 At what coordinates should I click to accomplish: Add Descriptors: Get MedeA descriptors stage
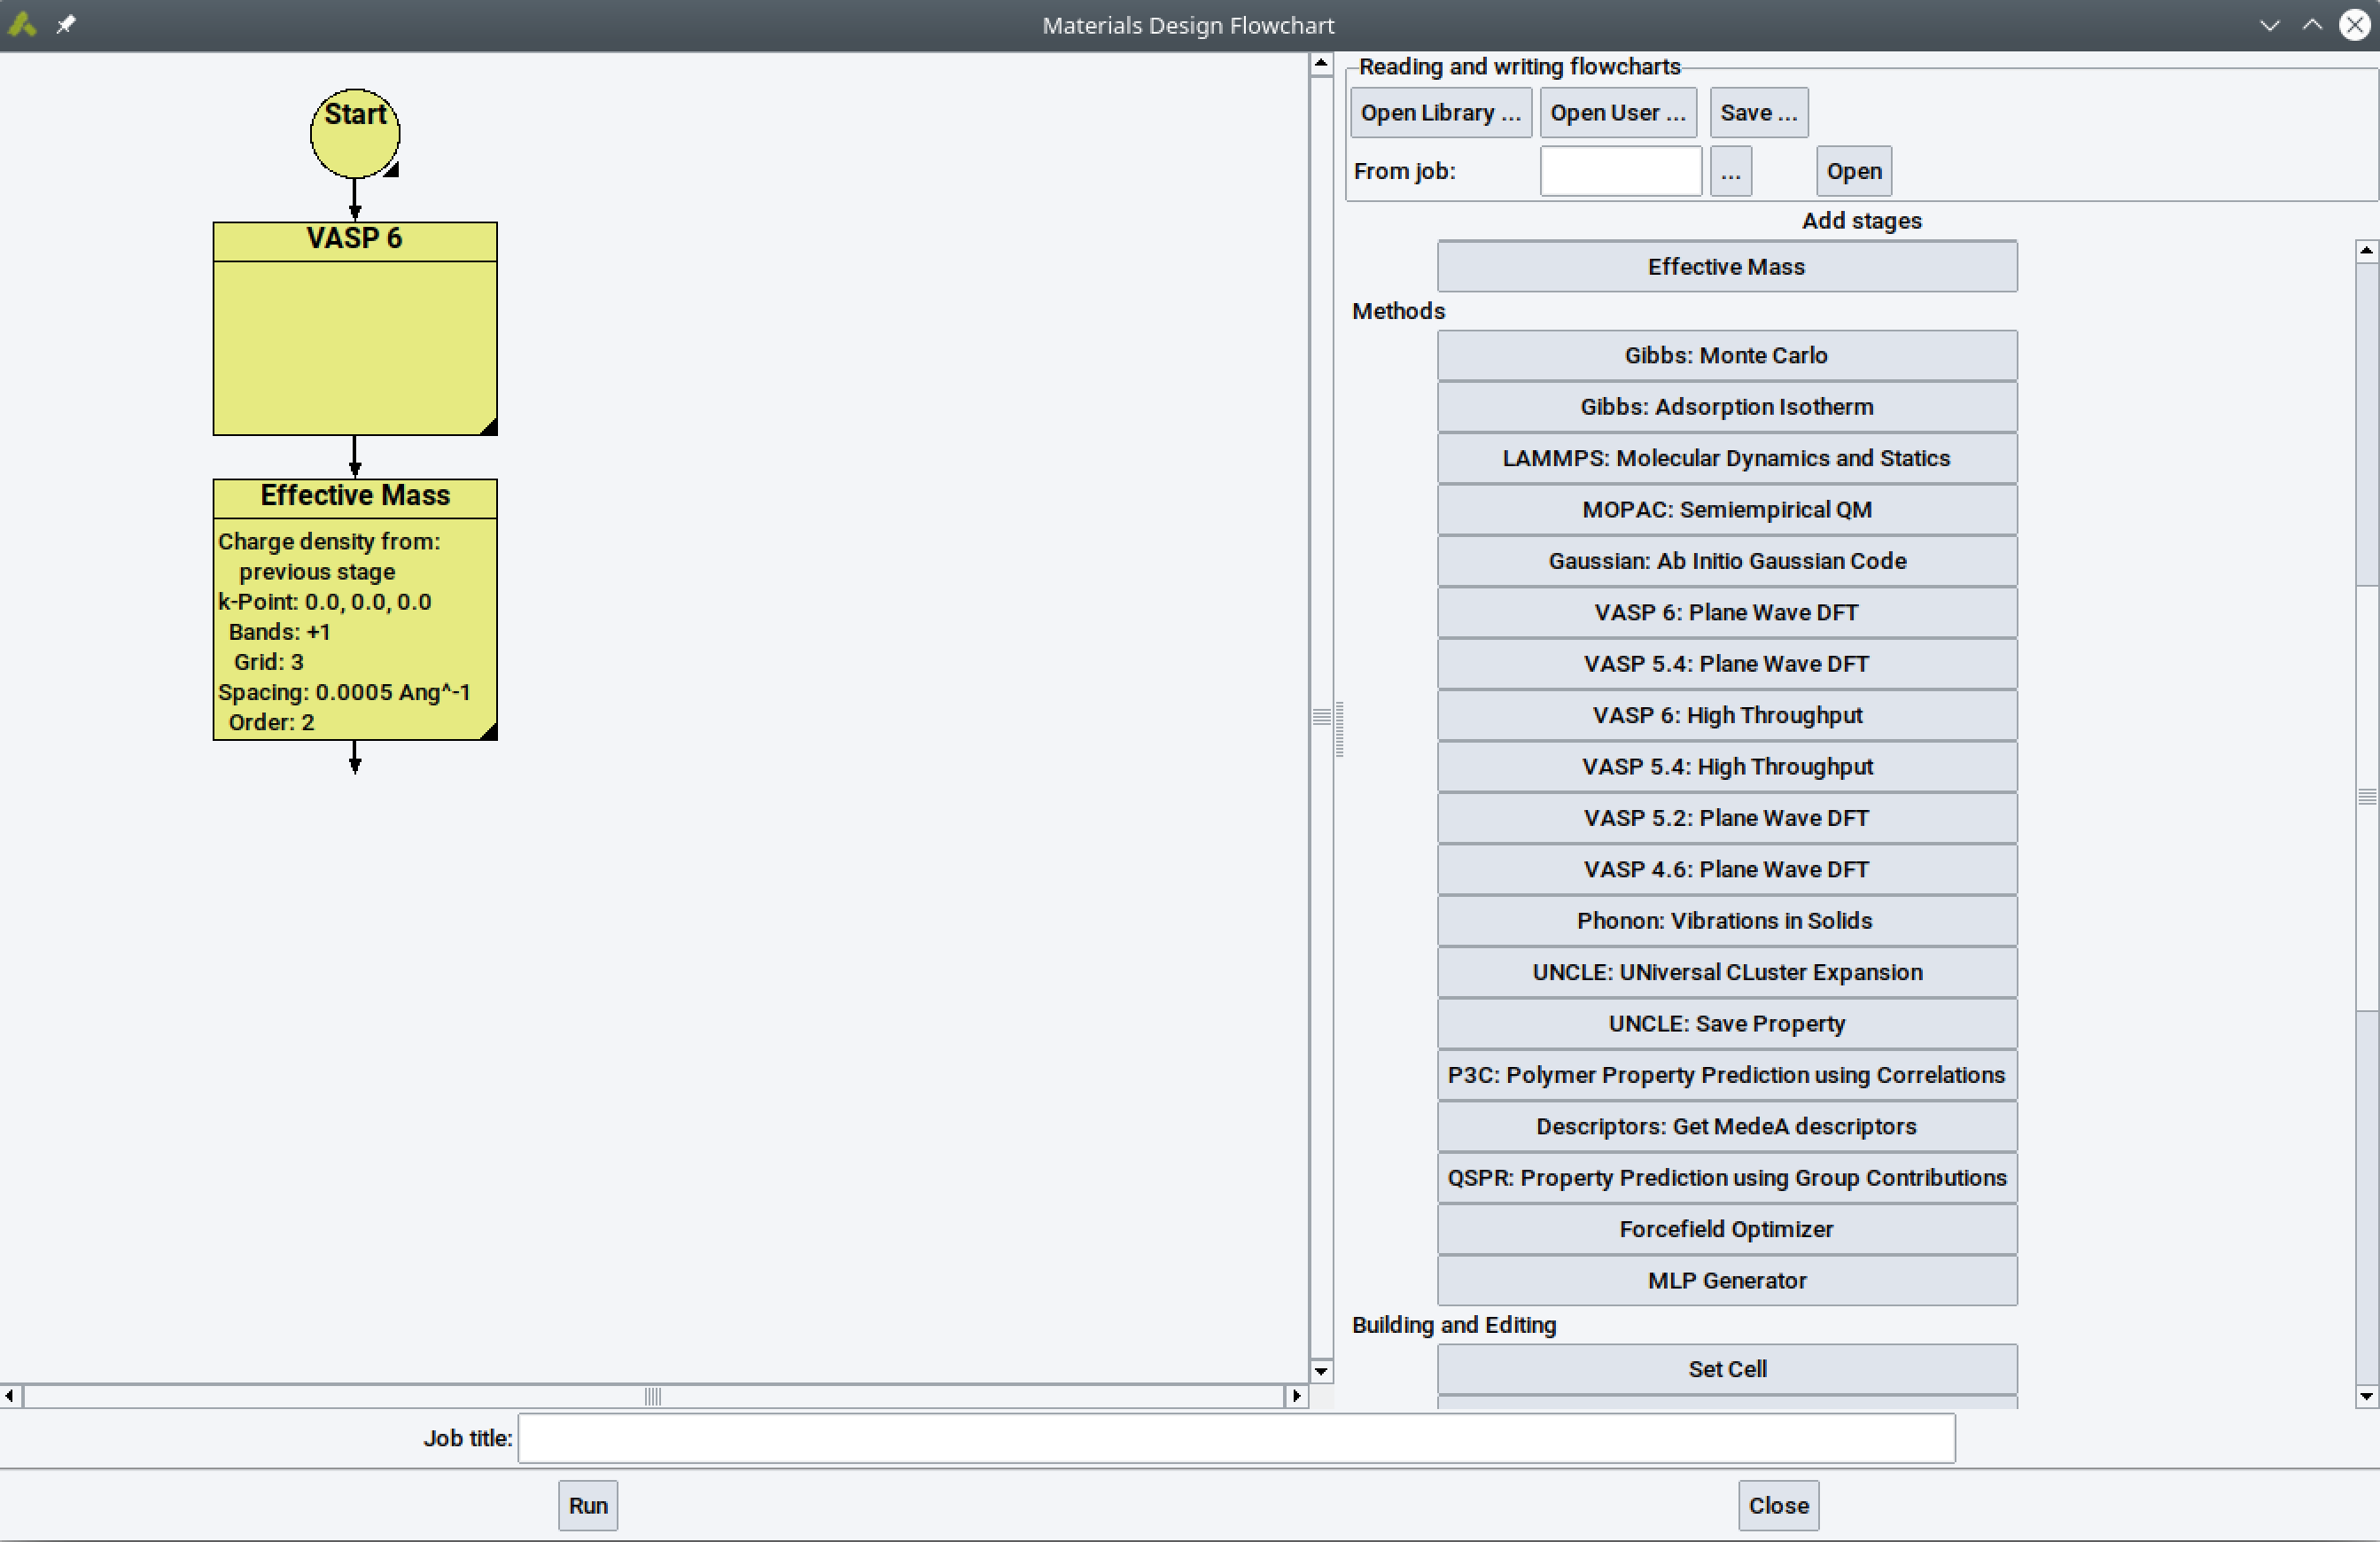[x=1726, y=1126]
